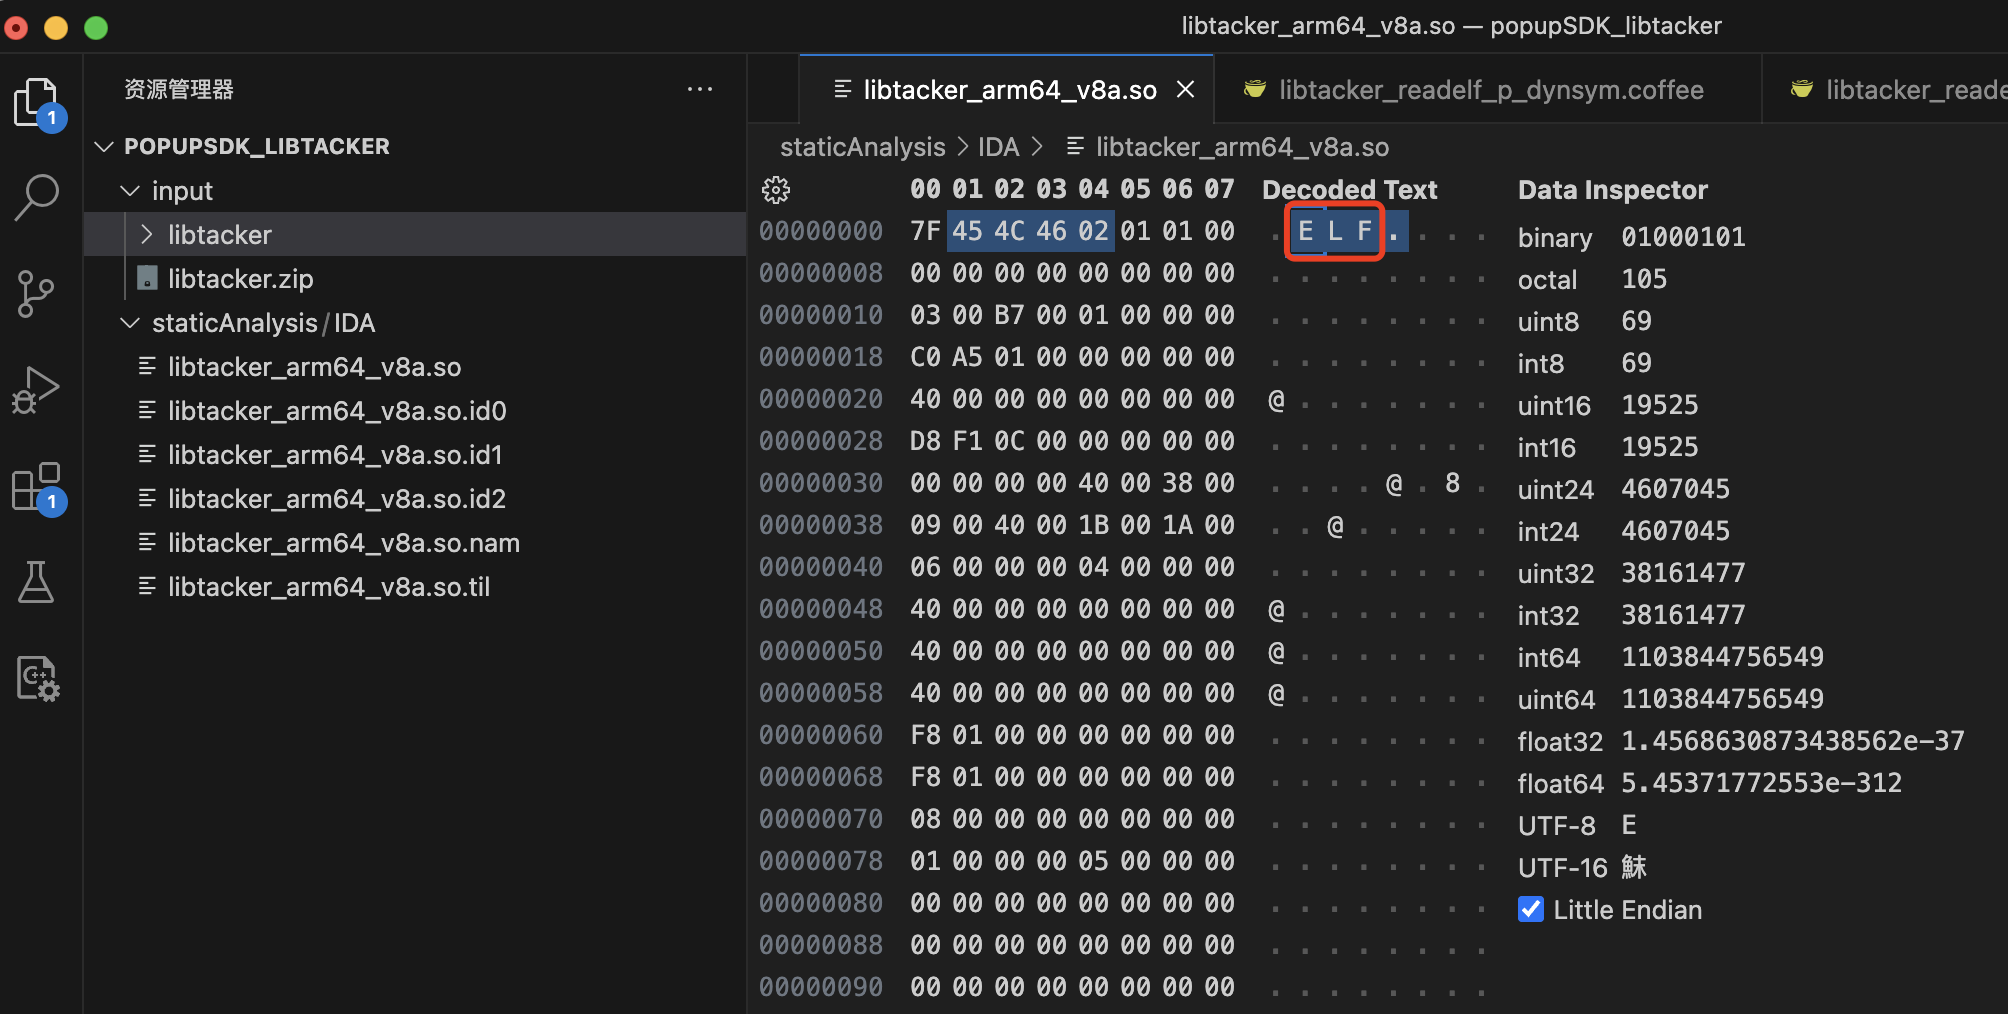Screen dimensions: 2008x1014
Task: Click breadcrumb chevron after staticAnalysis
Action: [x=962, y=147]
